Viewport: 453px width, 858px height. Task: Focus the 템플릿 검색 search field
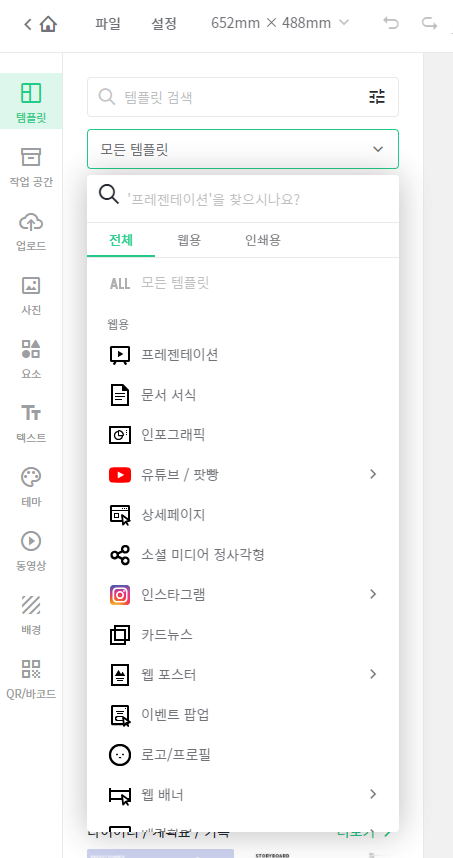click(243, 97)
